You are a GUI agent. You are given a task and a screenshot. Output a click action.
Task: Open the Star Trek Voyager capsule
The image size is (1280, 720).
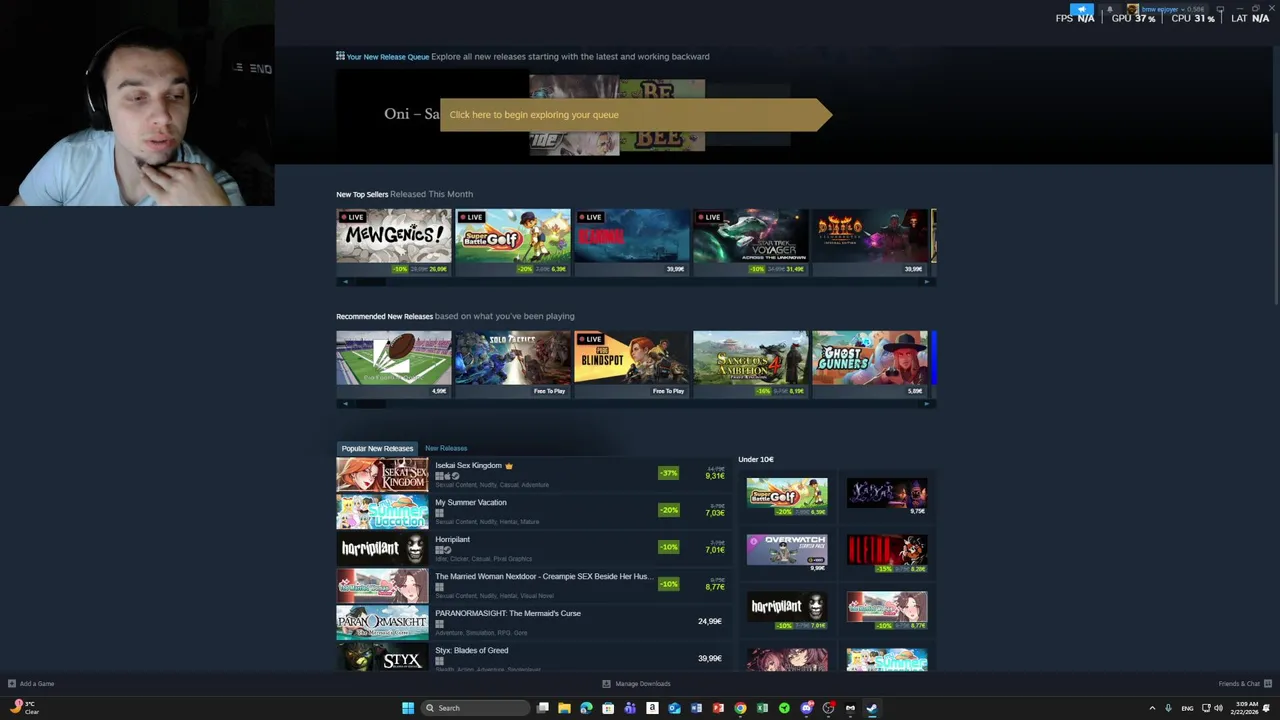click(x=750, y=242)
